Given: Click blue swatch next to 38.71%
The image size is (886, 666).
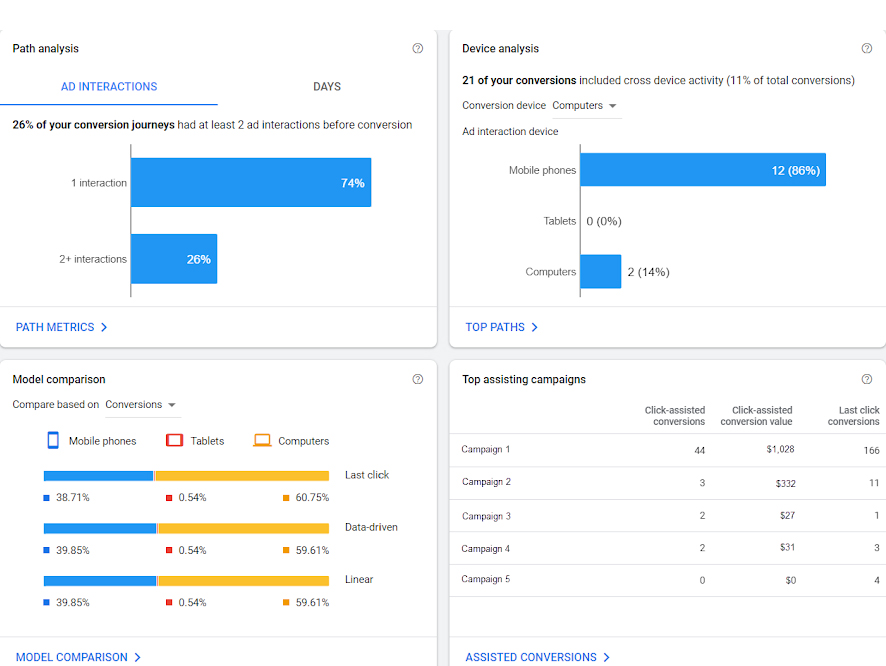Looking at the screenshot, I should pos(46,498).
